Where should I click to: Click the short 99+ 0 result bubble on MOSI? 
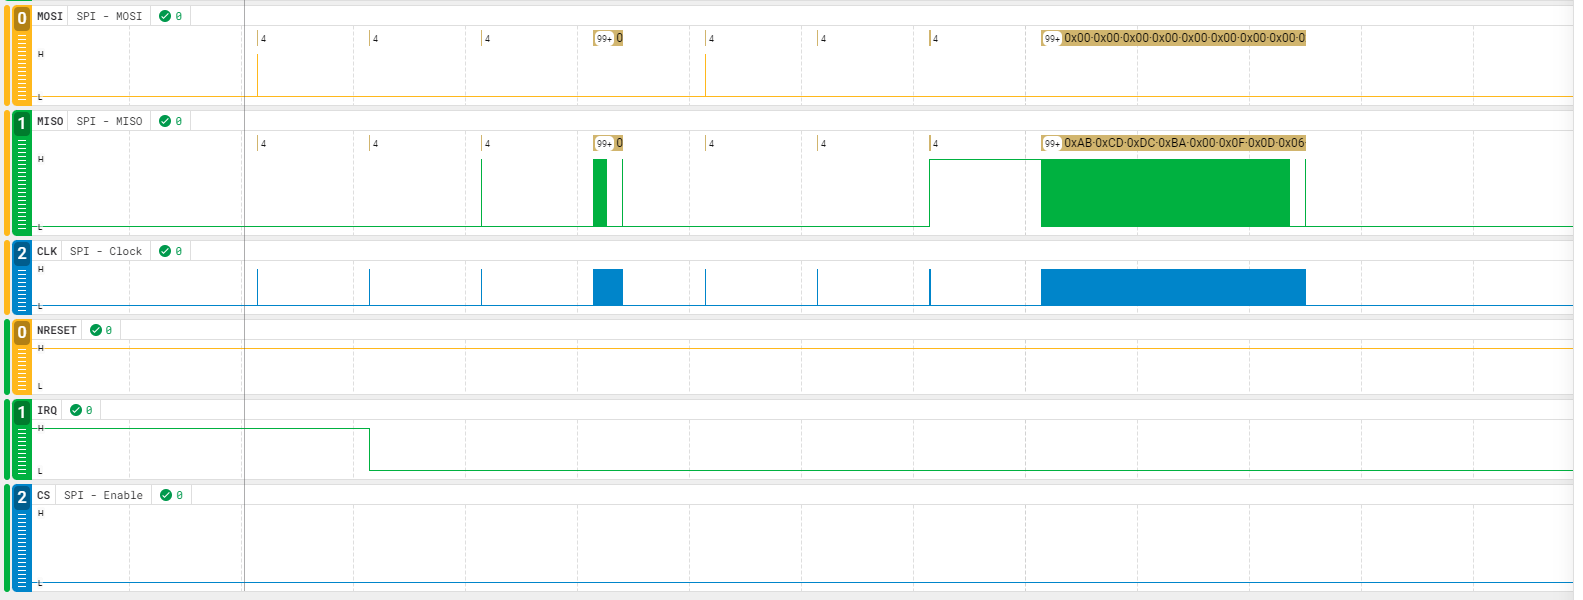(x=608, y=38)
